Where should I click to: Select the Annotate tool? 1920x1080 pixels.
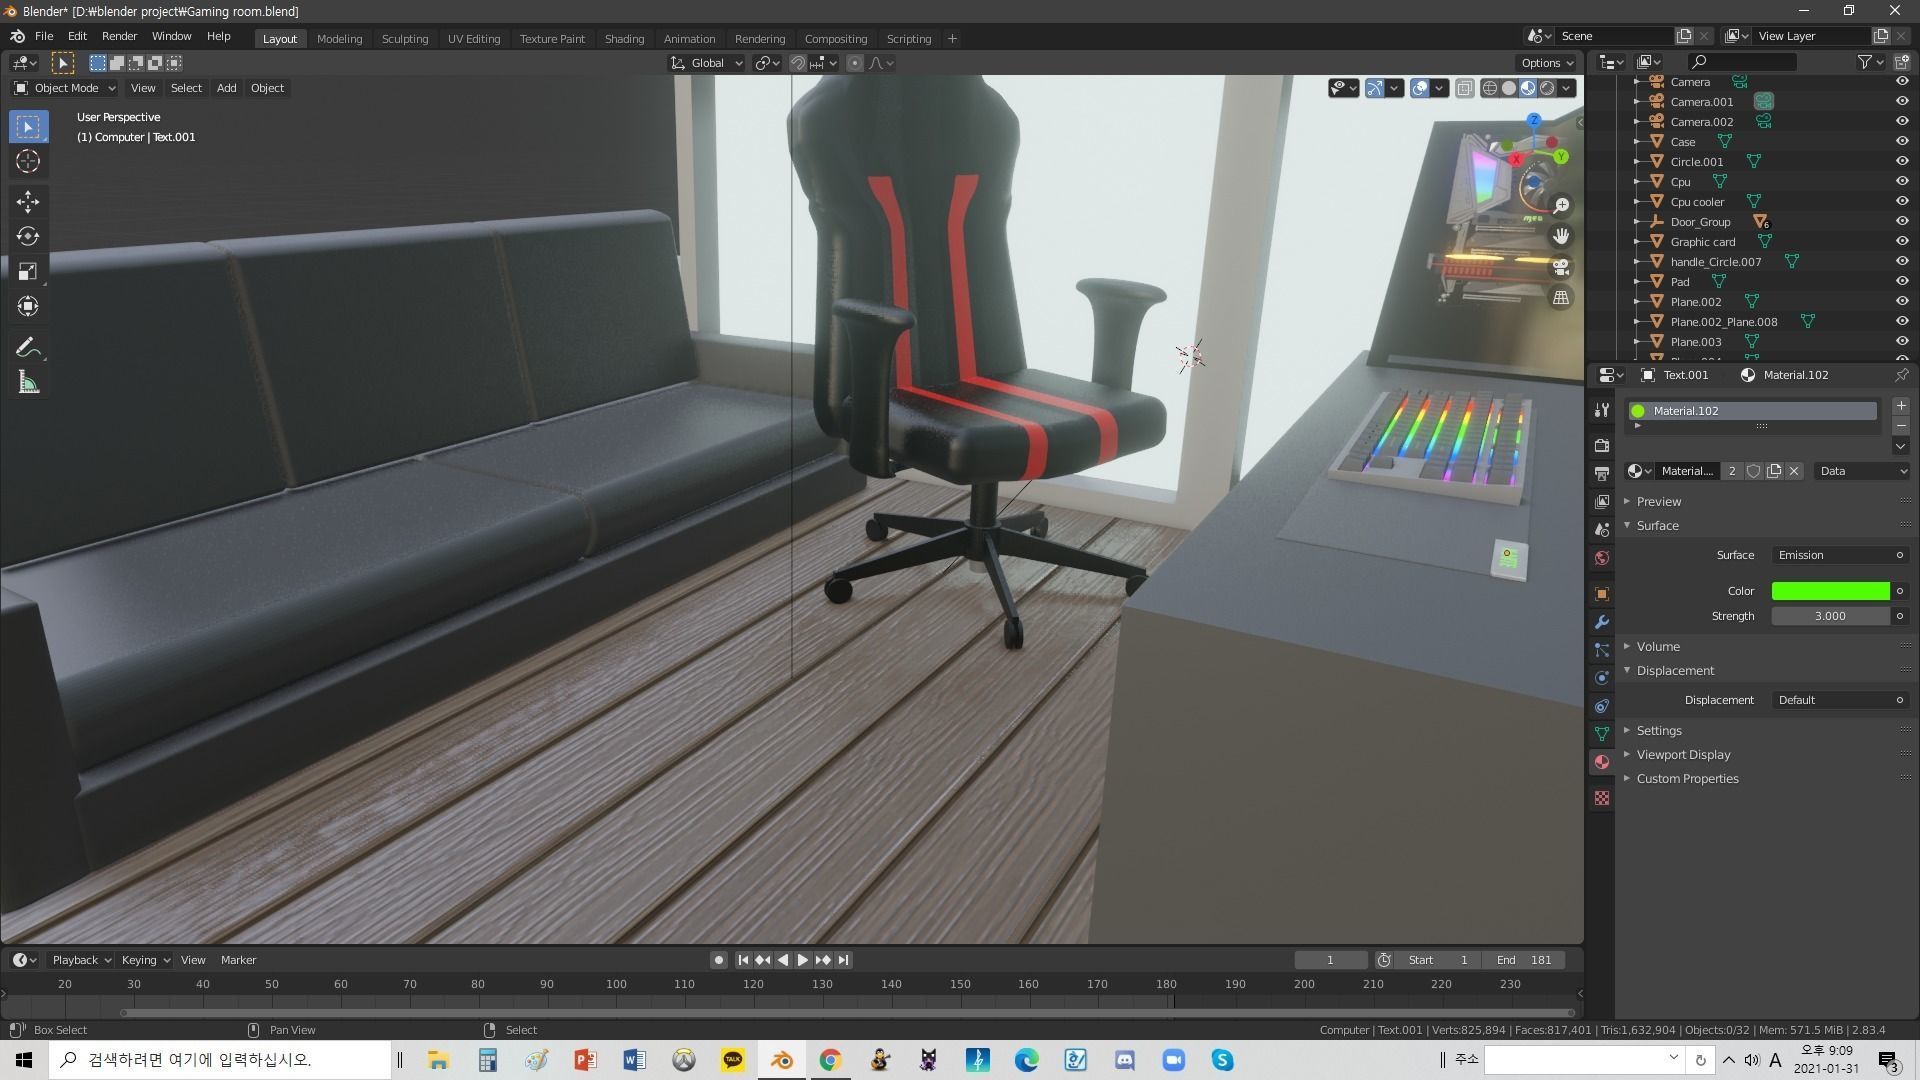(x=28, y=348)
